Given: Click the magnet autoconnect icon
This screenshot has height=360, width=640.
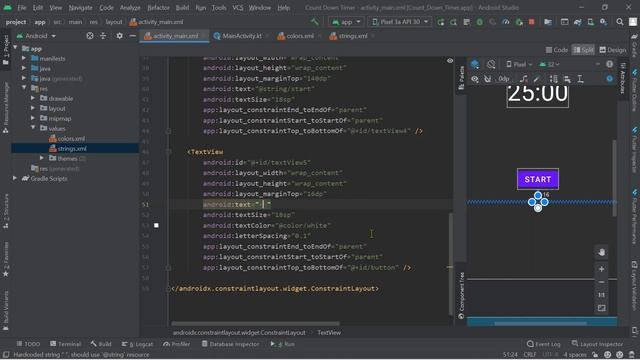Looking at the screenshot, I should click(x=487, y=79).
